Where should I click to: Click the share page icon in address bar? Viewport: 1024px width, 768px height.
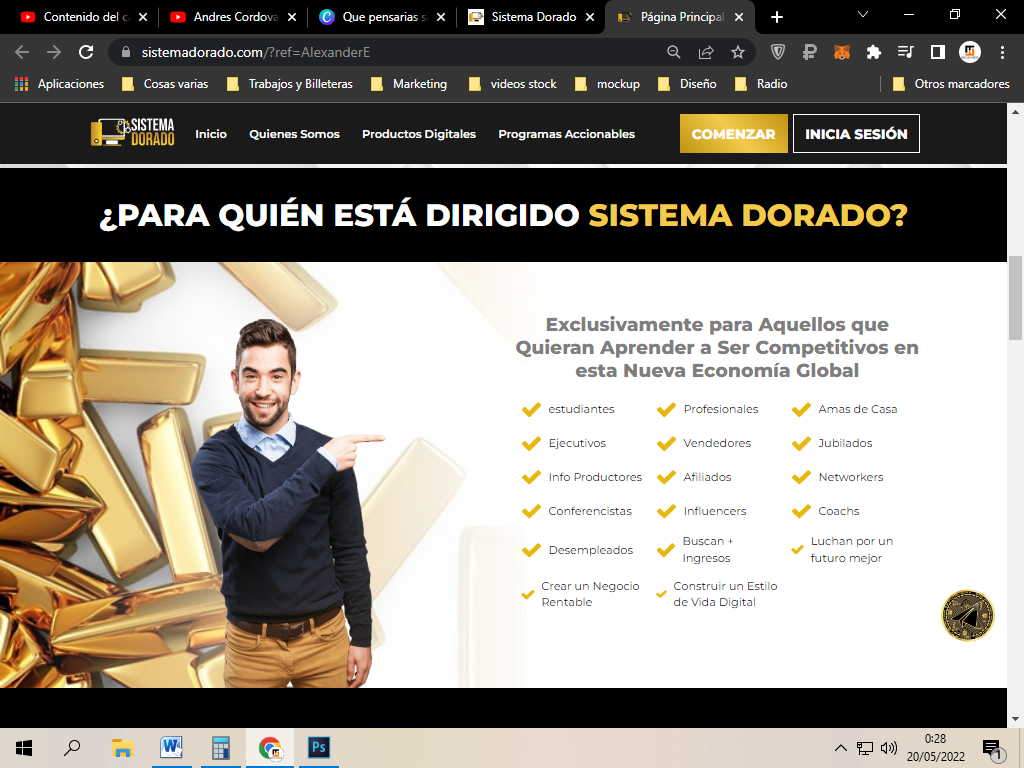pos(706,52)
